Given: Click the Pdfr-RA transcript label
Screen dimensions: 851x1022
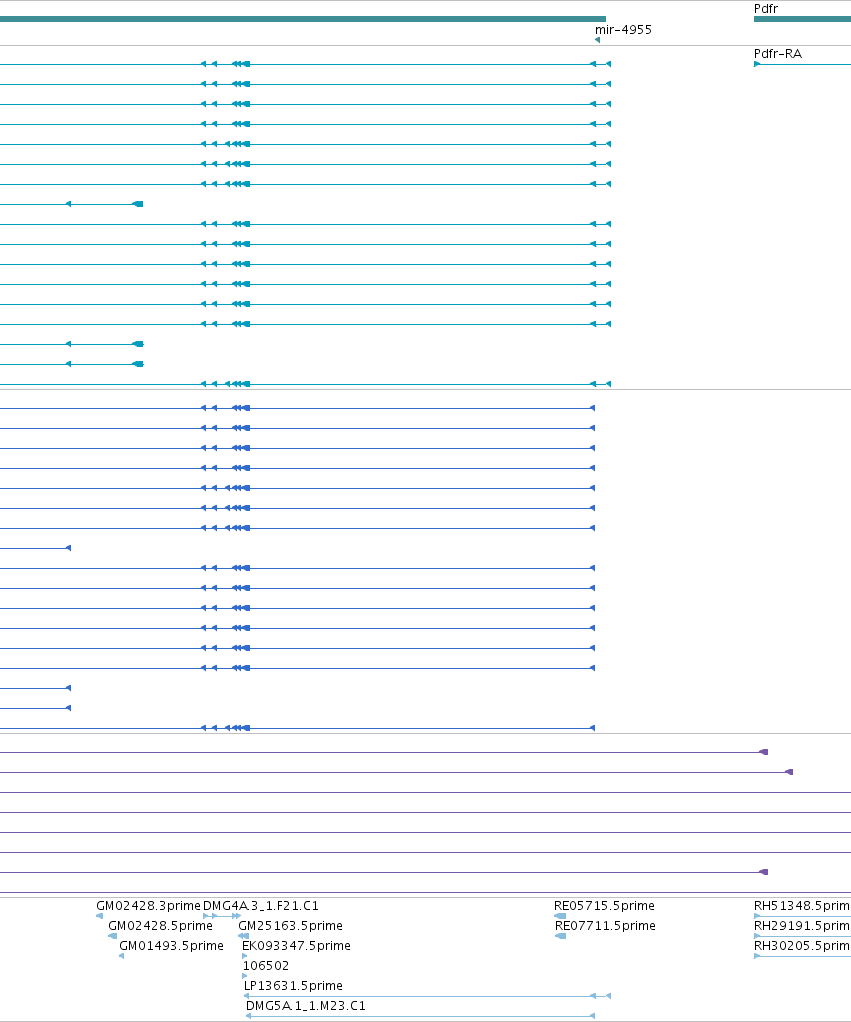Looking at the screenshot, I should pyautogui.click(x=777, y=53).
